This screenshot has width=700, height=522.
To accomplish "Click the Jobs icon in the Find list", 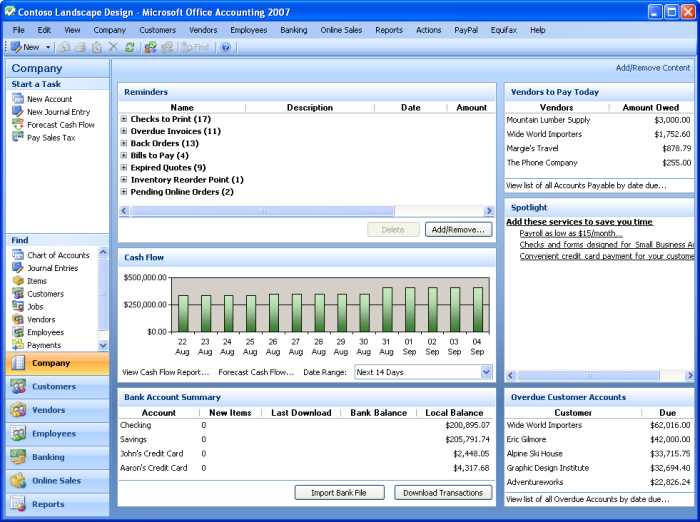I will pos(18,307).
